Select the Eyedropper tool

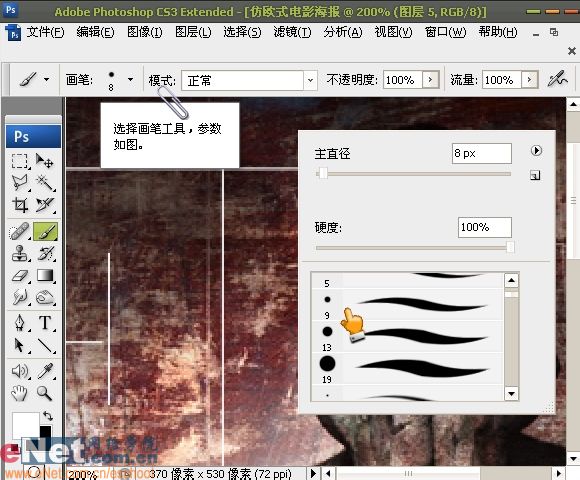(45, 371)
